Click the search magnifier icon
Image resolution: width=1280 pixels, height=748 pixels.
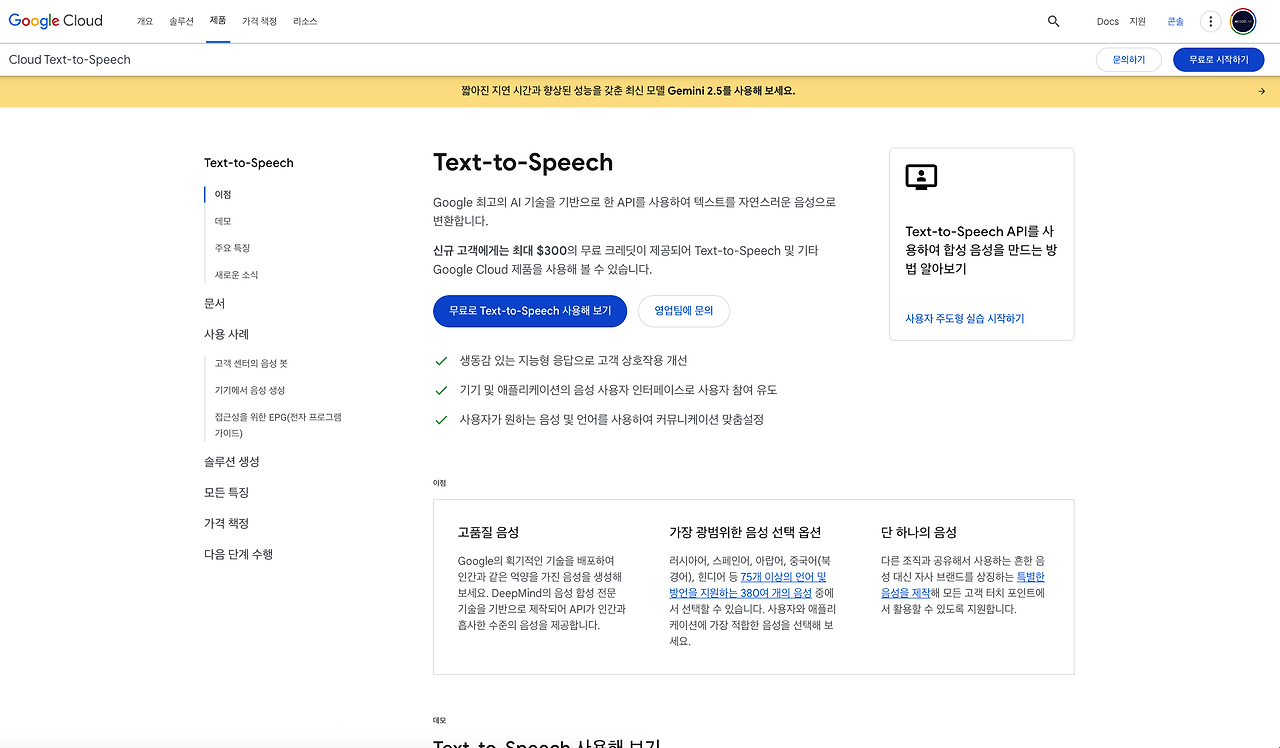coord(1053,21)
